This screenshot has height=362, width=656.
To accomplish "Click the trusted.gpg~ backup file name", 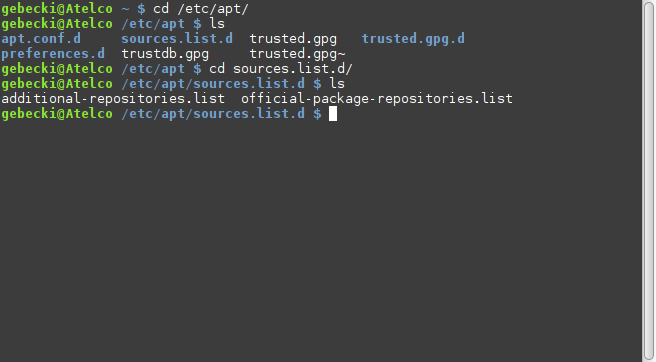I will coord(297,54).
